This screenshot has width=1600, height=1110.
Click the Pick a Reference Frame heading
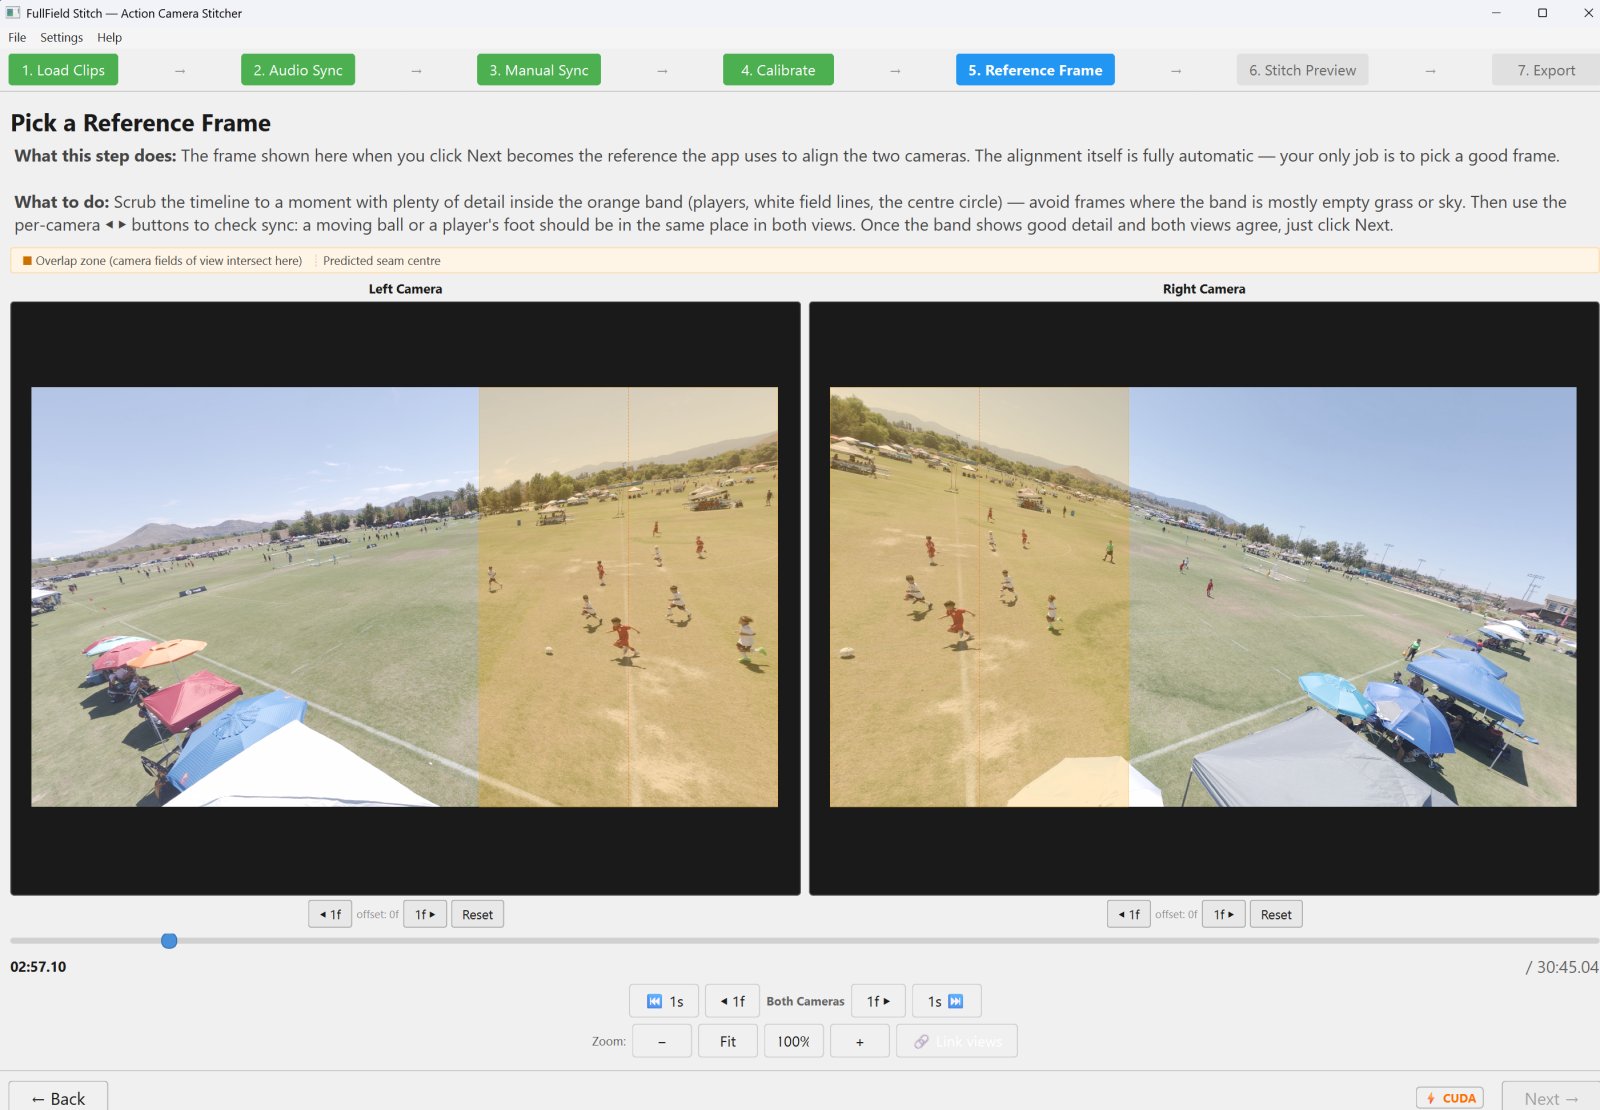click(x=141, y=123)
